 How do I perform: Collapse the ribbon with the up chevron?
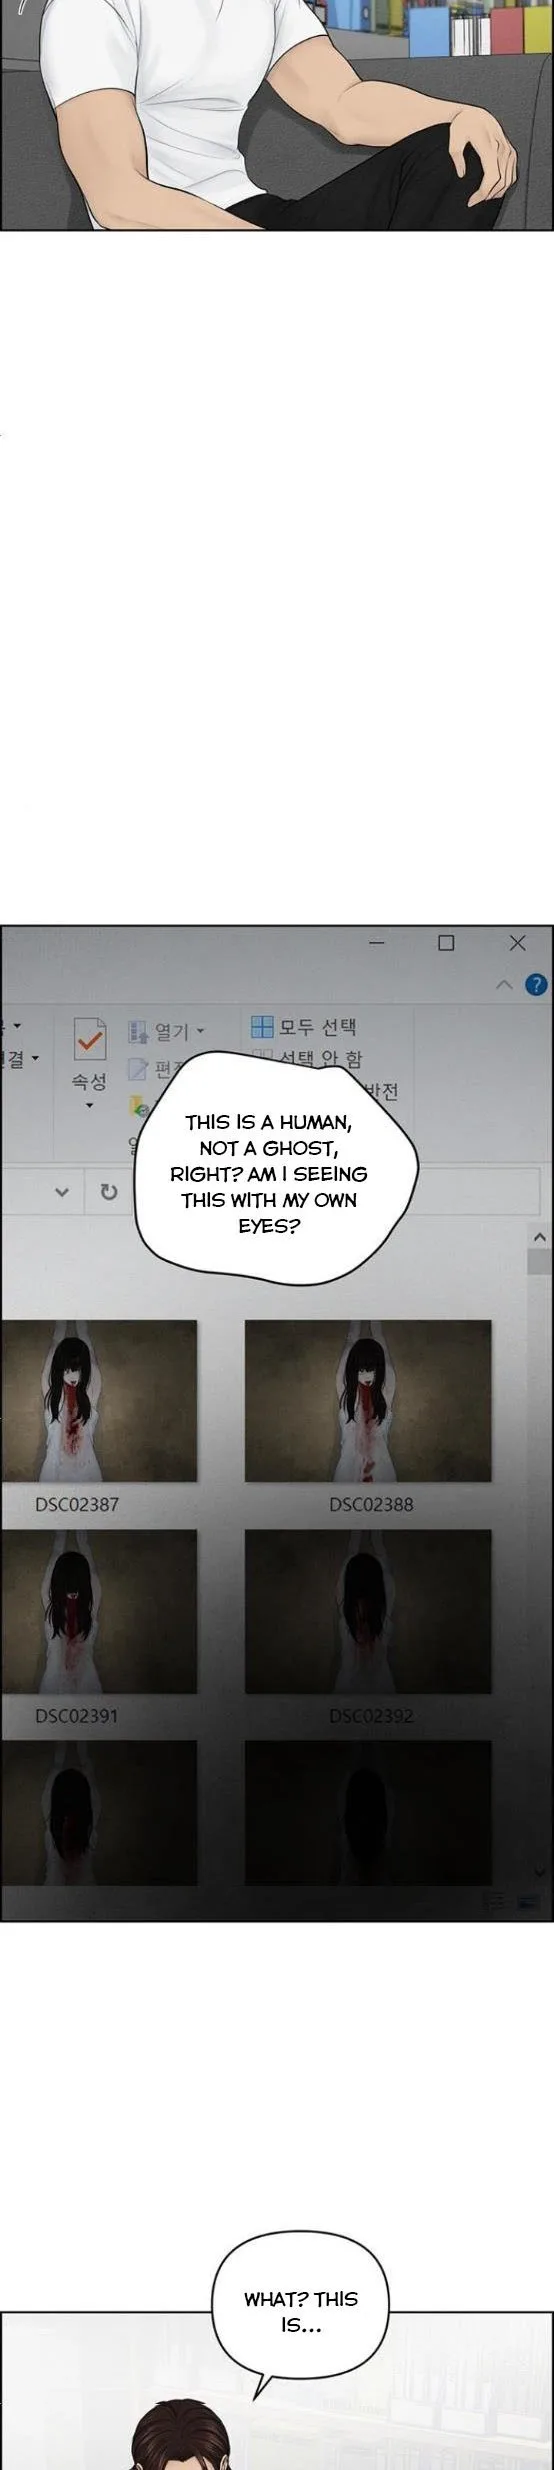504,985
